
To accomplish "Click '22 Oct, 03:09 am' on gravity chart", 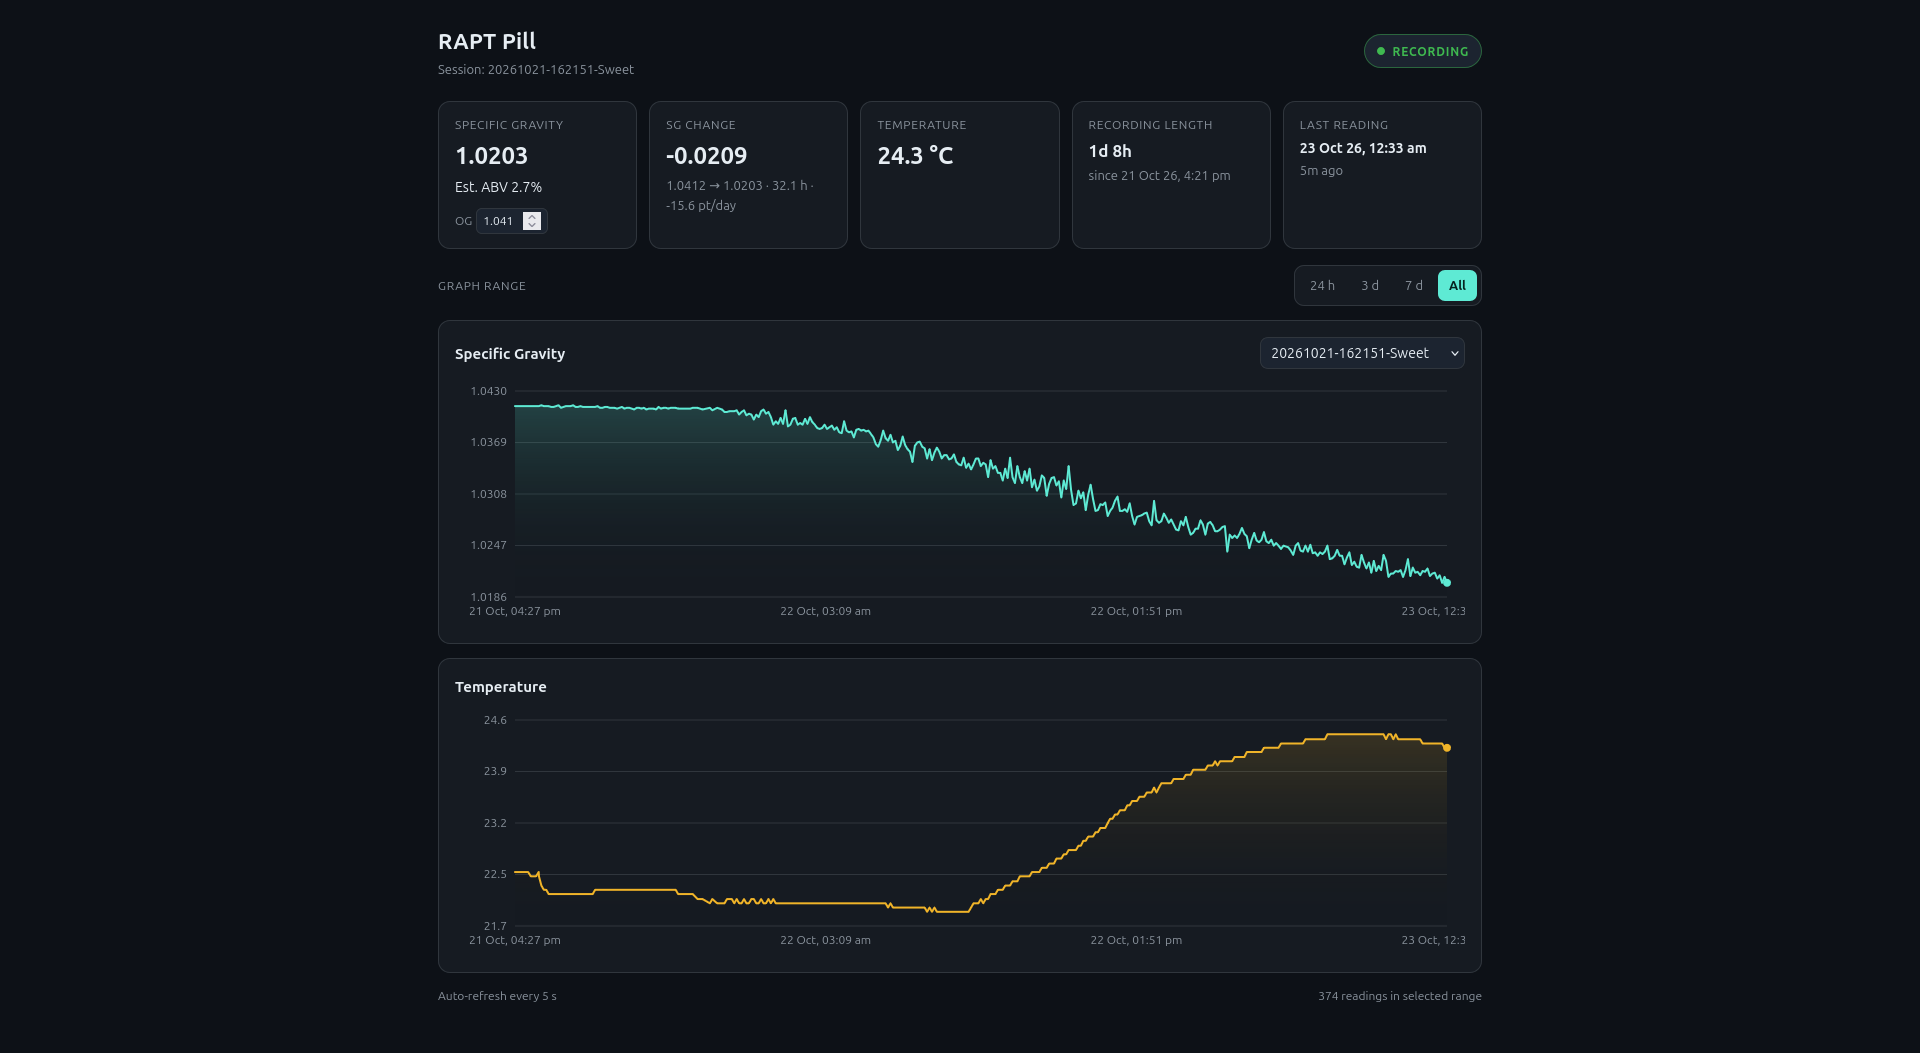I will coord(825,611).
